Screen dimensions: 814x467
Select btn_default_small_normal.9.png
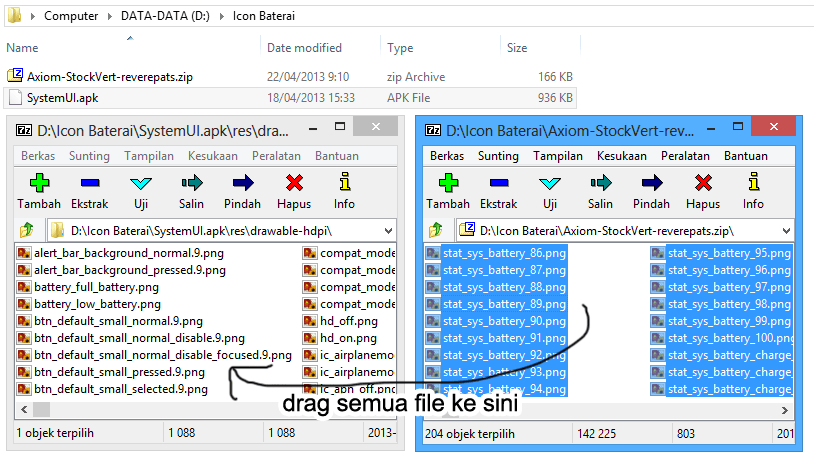tap(118, 321)
